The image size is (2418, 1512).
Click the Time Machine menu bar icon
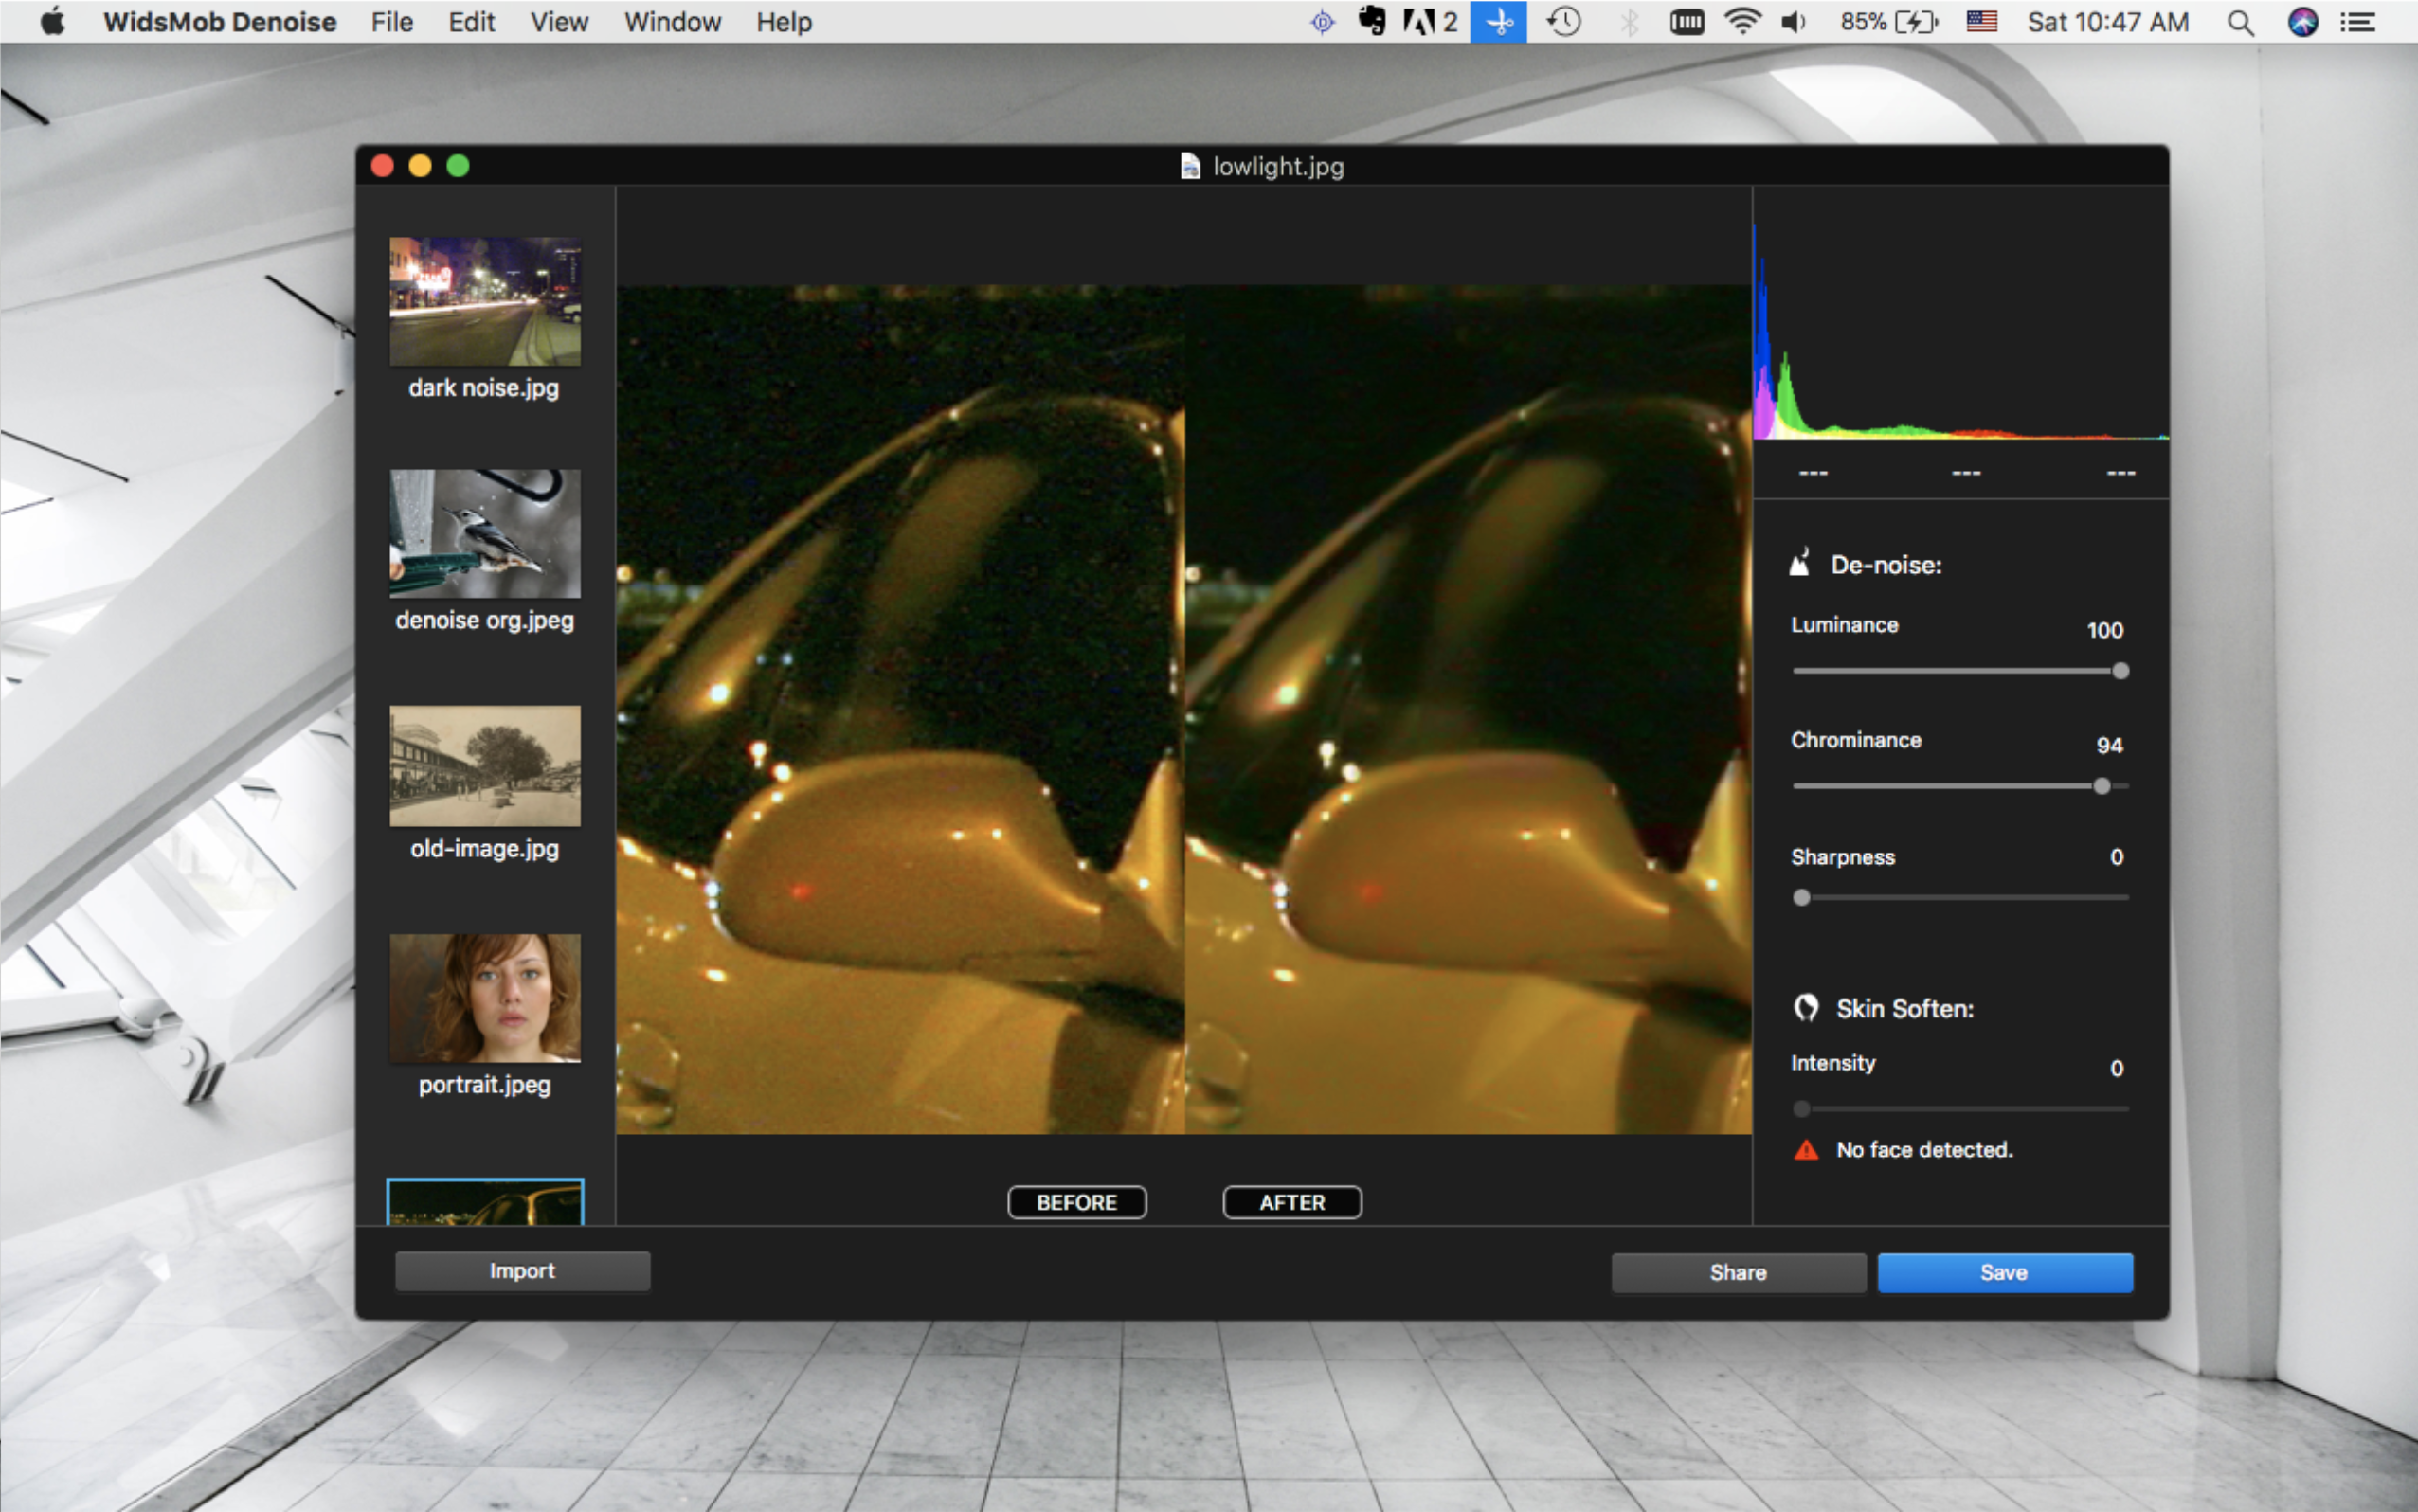pos(1564,22)
